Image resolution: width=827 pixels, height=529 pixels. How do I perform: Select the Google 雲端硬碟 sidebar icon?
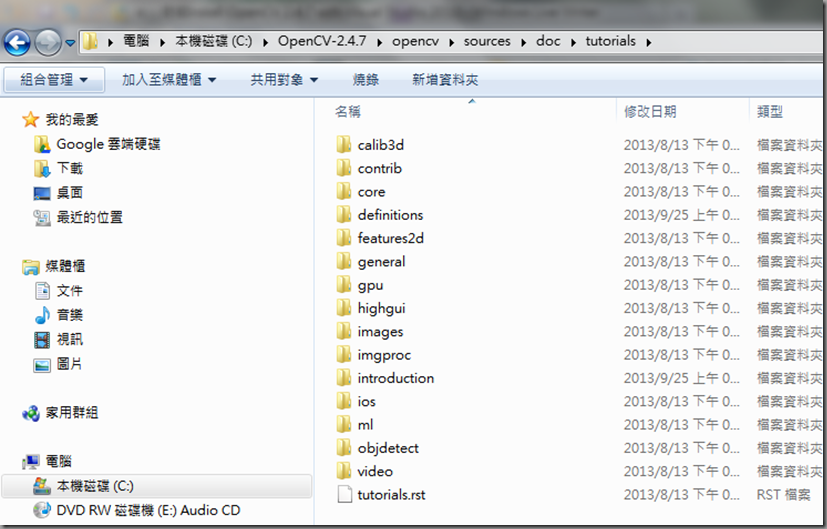tap(42, 145)
